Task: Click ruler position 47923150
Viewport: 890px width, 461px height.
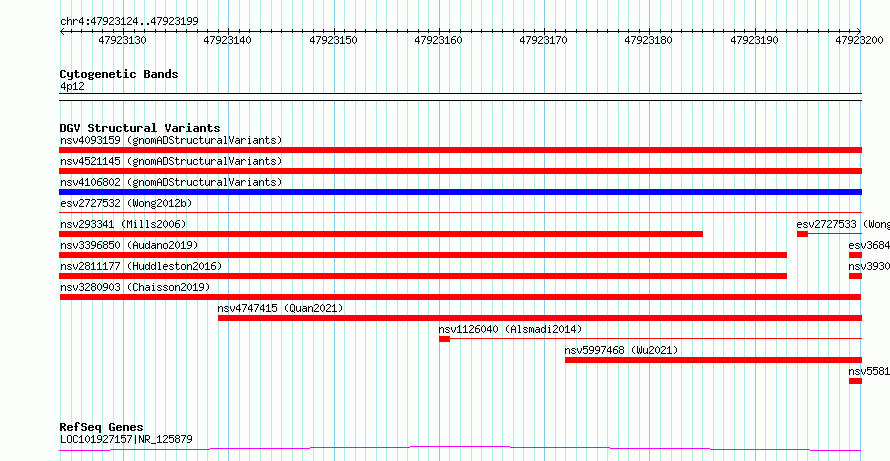Action: tap(333, 40)
